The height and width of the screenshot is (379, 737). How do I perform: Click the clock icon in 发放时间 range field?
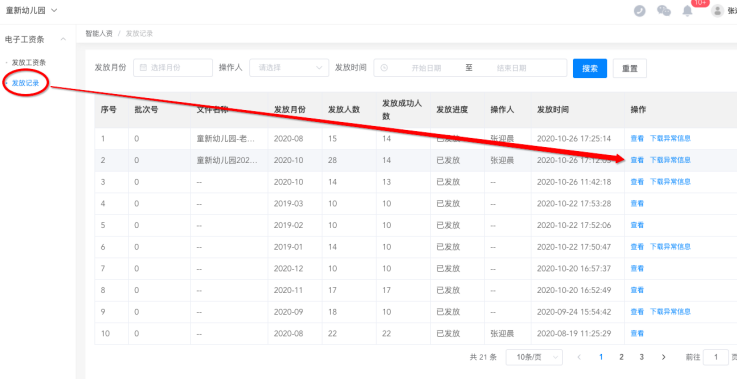(384, 68)
